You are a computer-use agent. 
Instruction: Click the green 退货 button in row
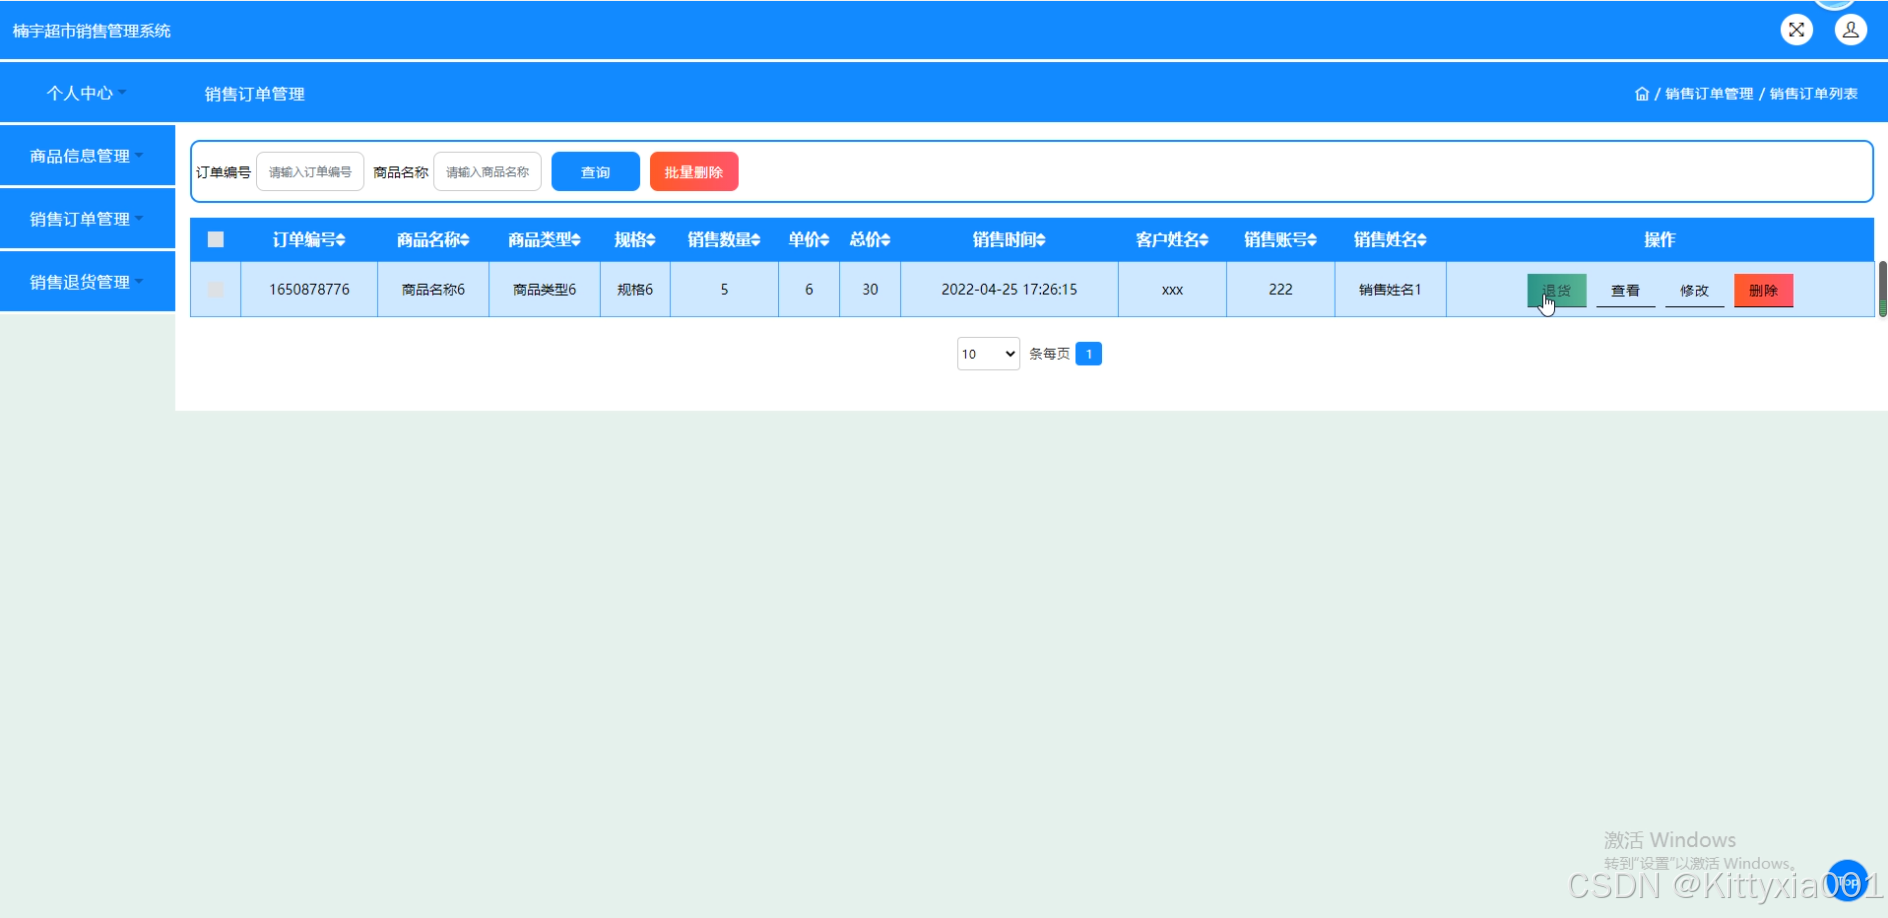1556,290
